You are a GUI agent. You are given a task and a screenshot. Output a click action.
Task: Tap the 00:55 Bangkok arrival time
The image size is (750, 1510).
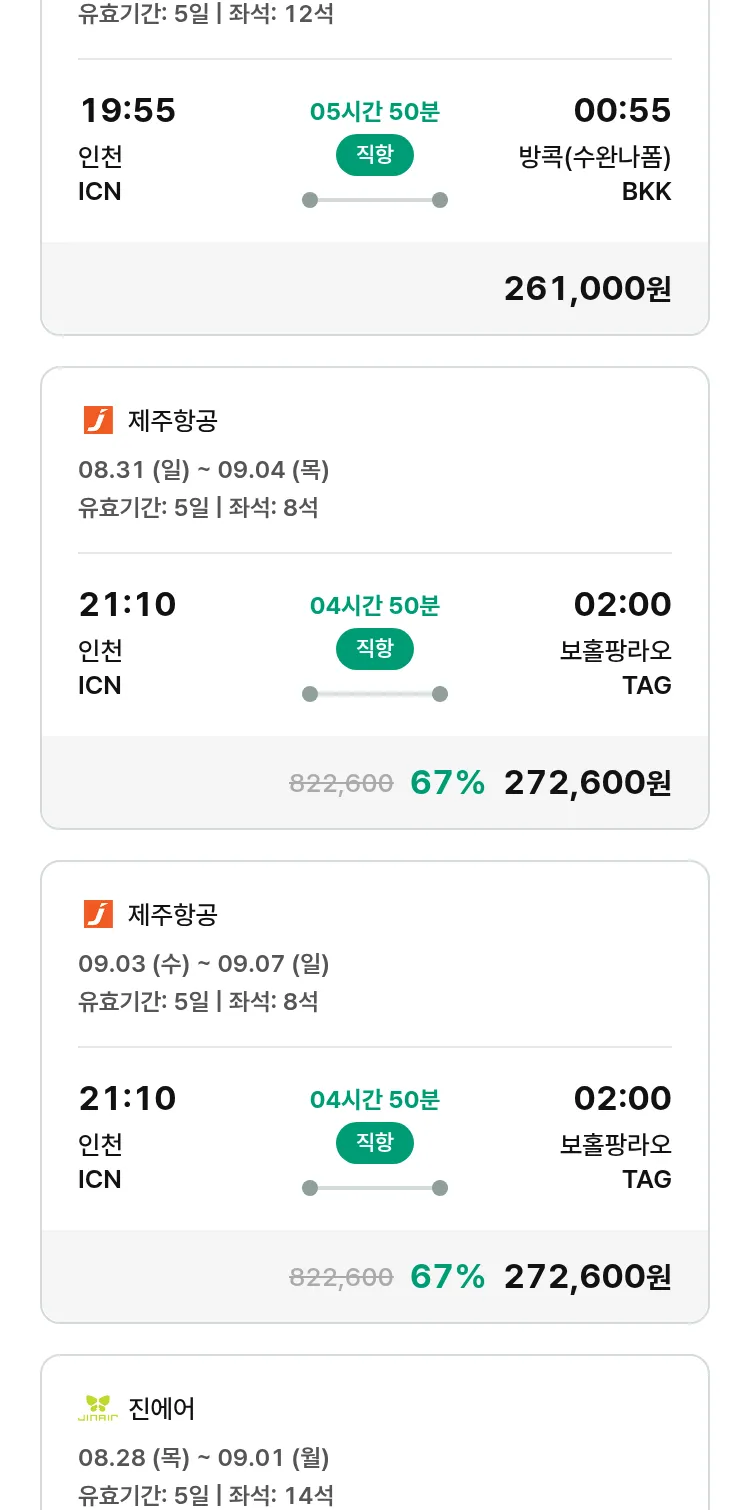tap(622, 110)
